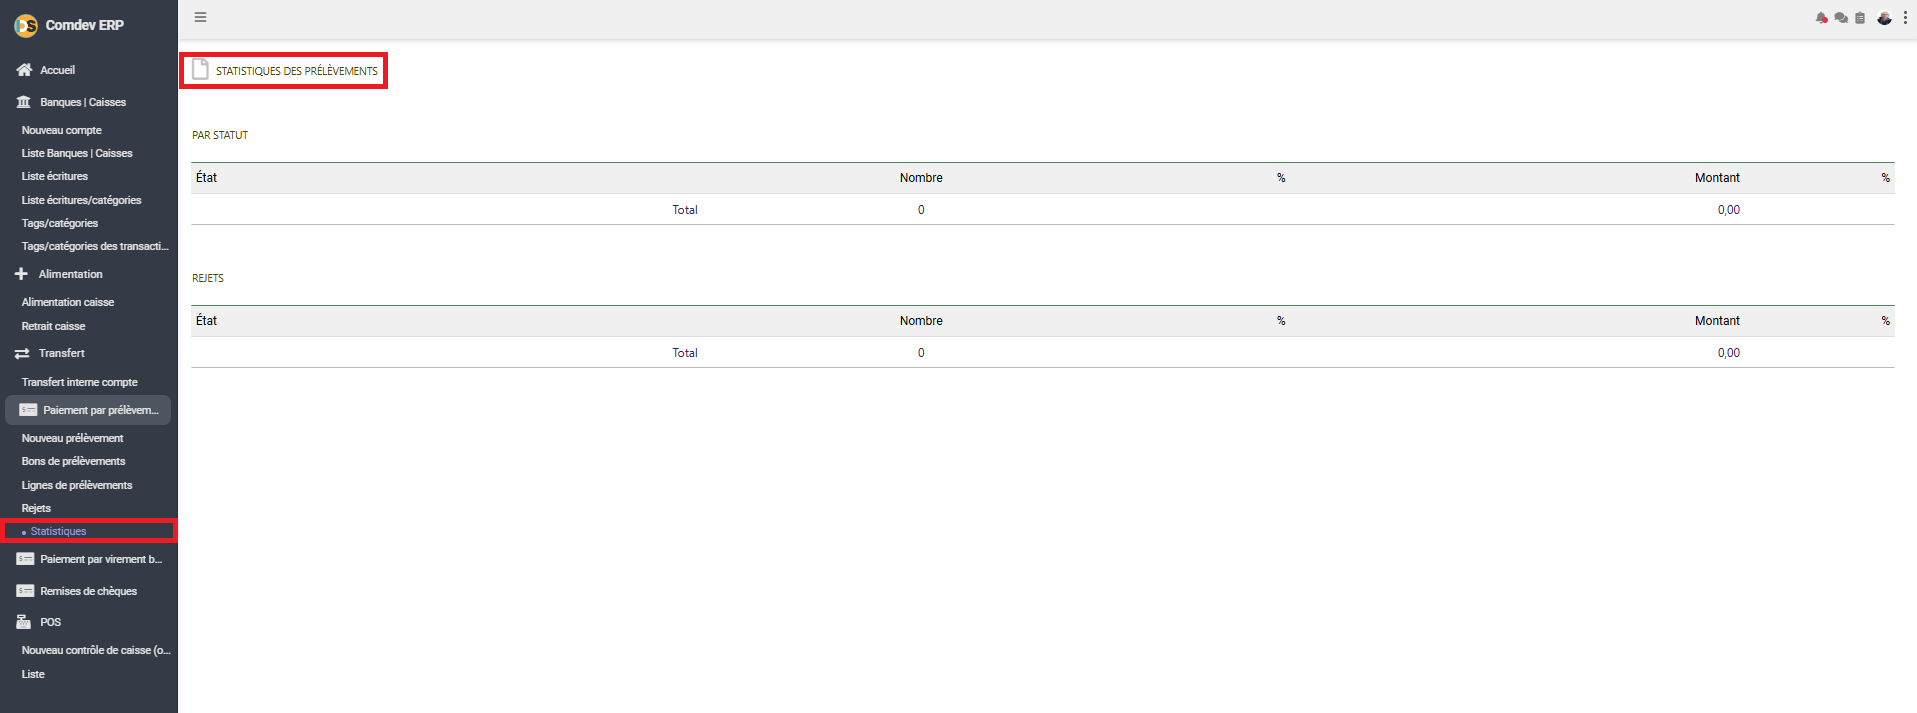Open the clipboard tasks icon
Image resolution: width=1917 pixels, height=713 pixels.
(1860, 18)
